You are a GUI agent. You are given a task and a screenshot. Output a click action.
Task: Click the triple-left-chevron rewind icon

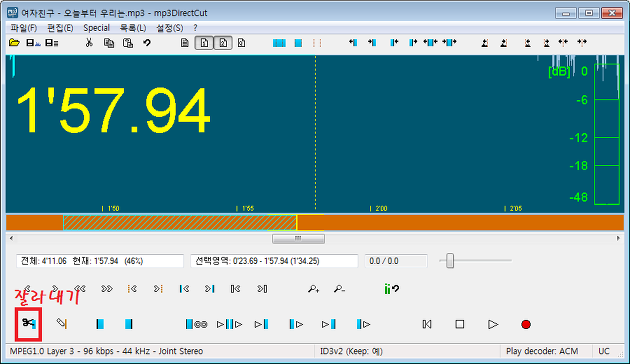point(80,288)
